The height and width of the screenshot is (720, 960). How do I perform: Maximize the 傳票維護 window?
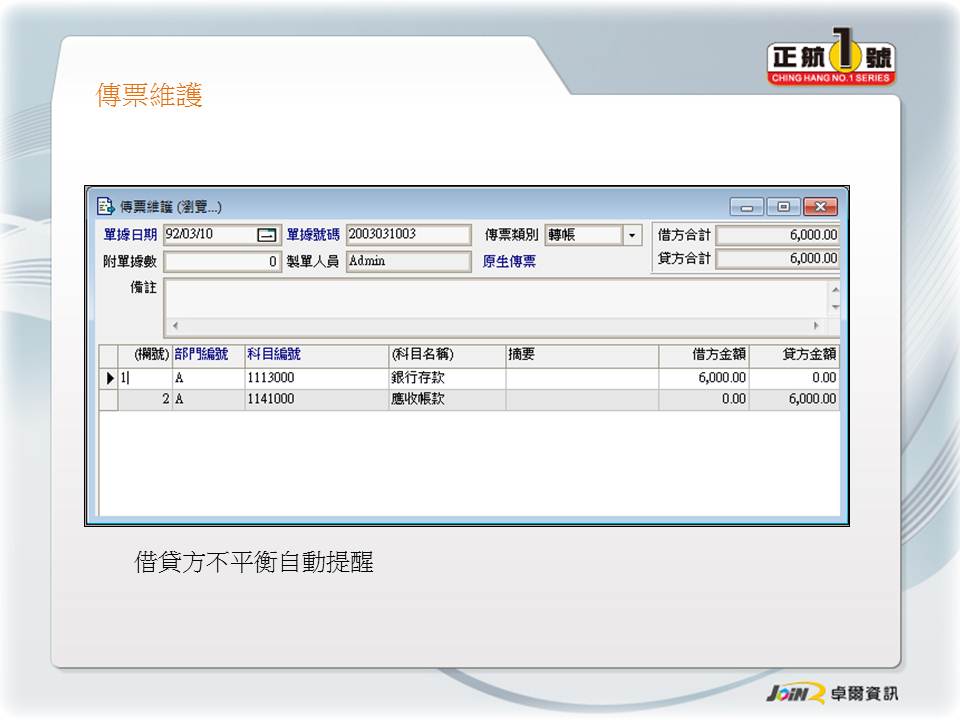pyautogui.click(x=783, y=207)
